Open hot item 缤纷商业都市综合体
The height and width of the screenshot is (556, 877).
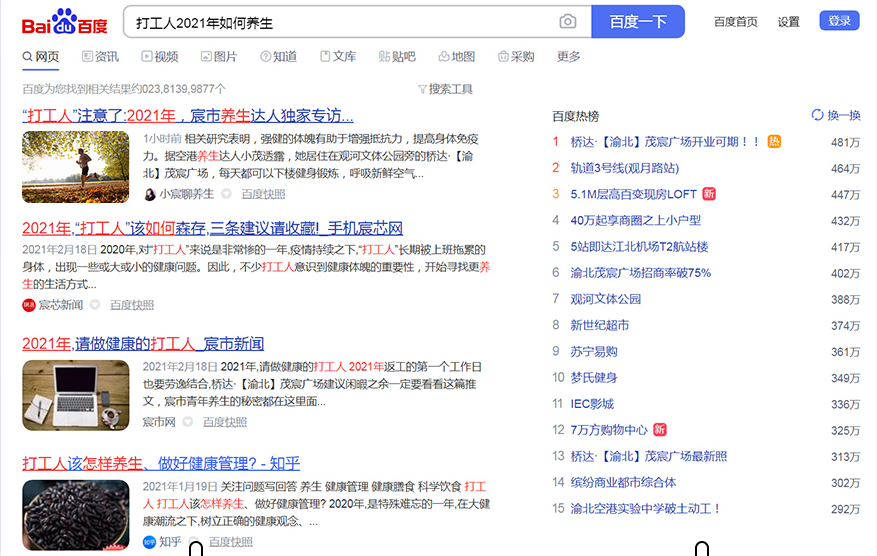(x=623, y=482)
